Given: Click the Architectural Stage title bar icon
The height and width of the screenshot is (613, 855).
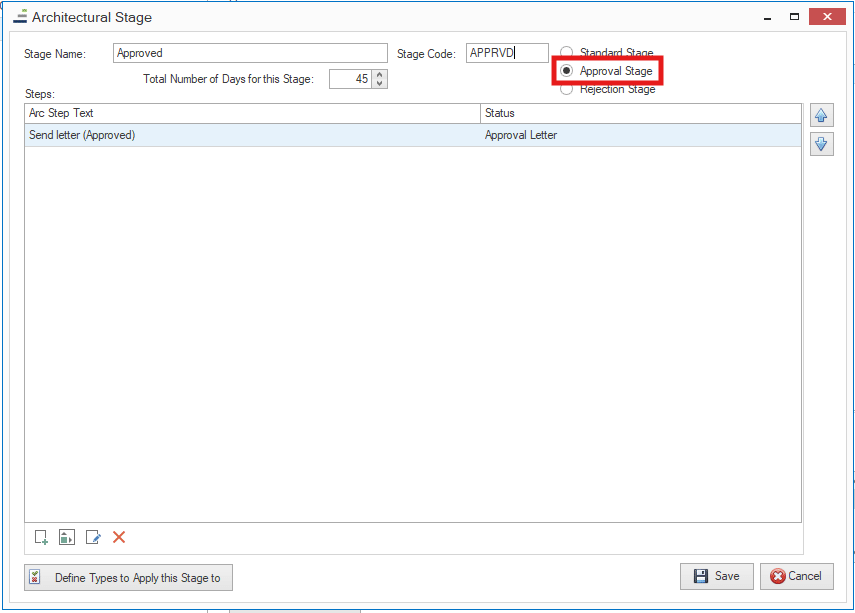Looking at the screenshot, I should pyautogui.click(x=20, y=16).
